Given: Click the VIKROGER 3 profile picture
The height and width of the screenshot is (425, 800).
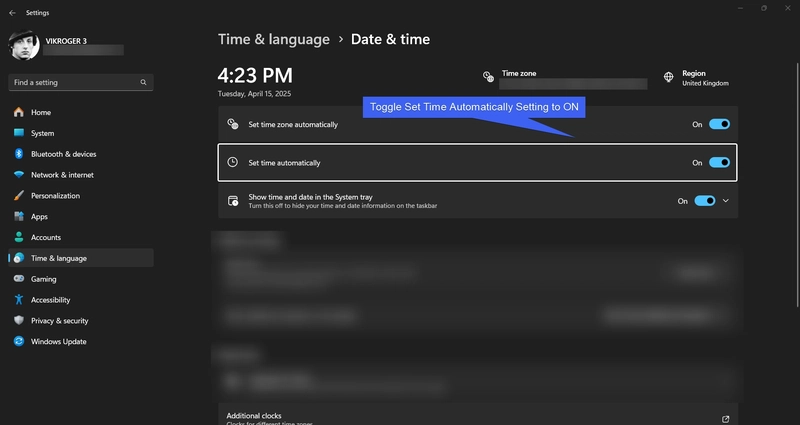Looking at the screenshot, I should pos(24,45).
